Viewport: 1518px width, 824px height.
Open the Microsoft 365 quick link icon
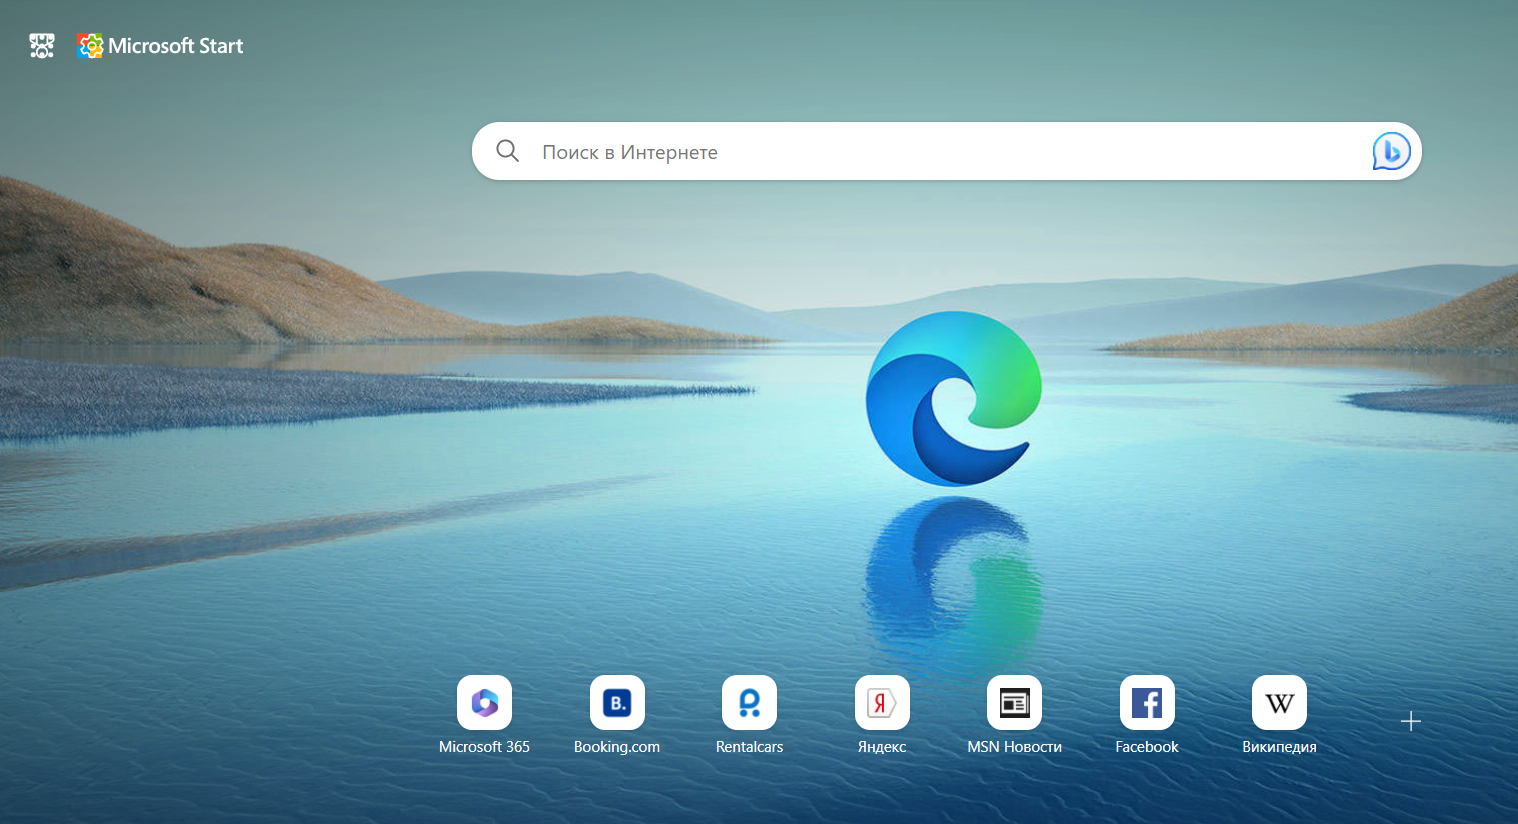(485, 703)
